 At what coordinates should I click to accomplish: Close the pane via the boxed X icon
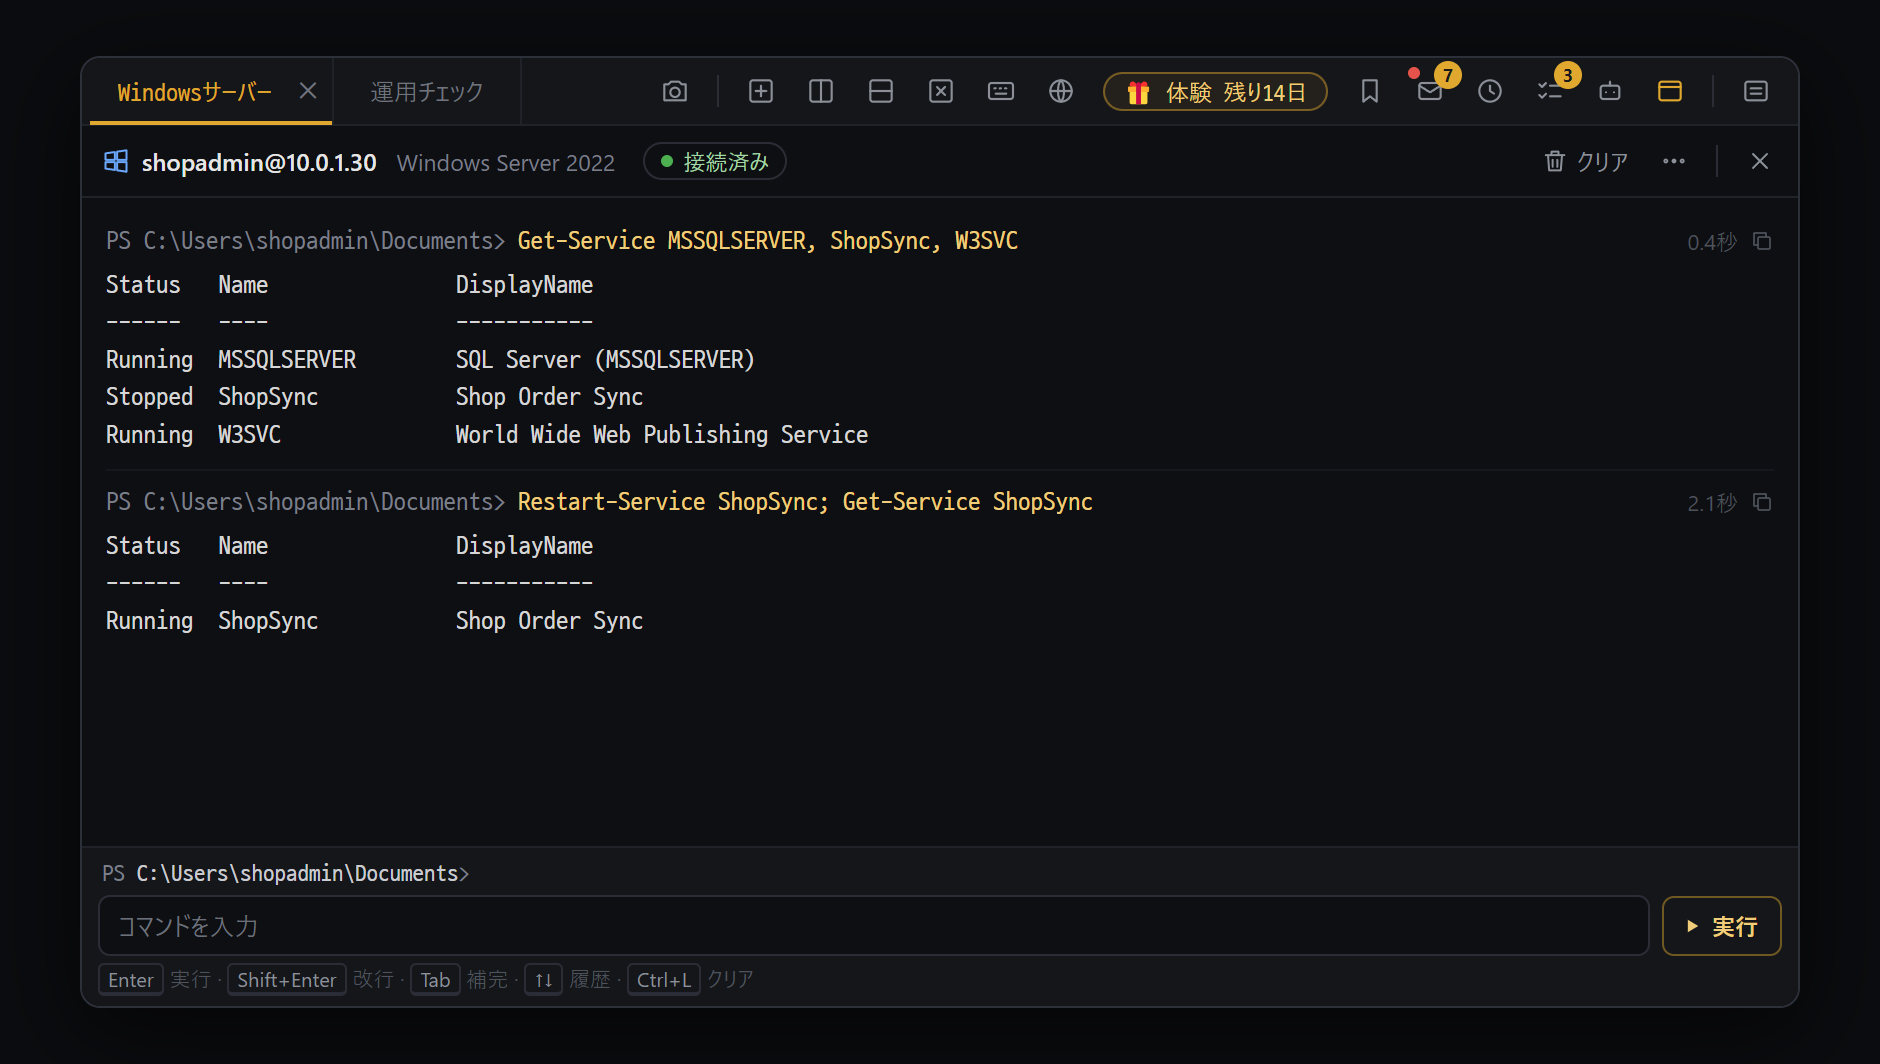[x=941, y=92]
